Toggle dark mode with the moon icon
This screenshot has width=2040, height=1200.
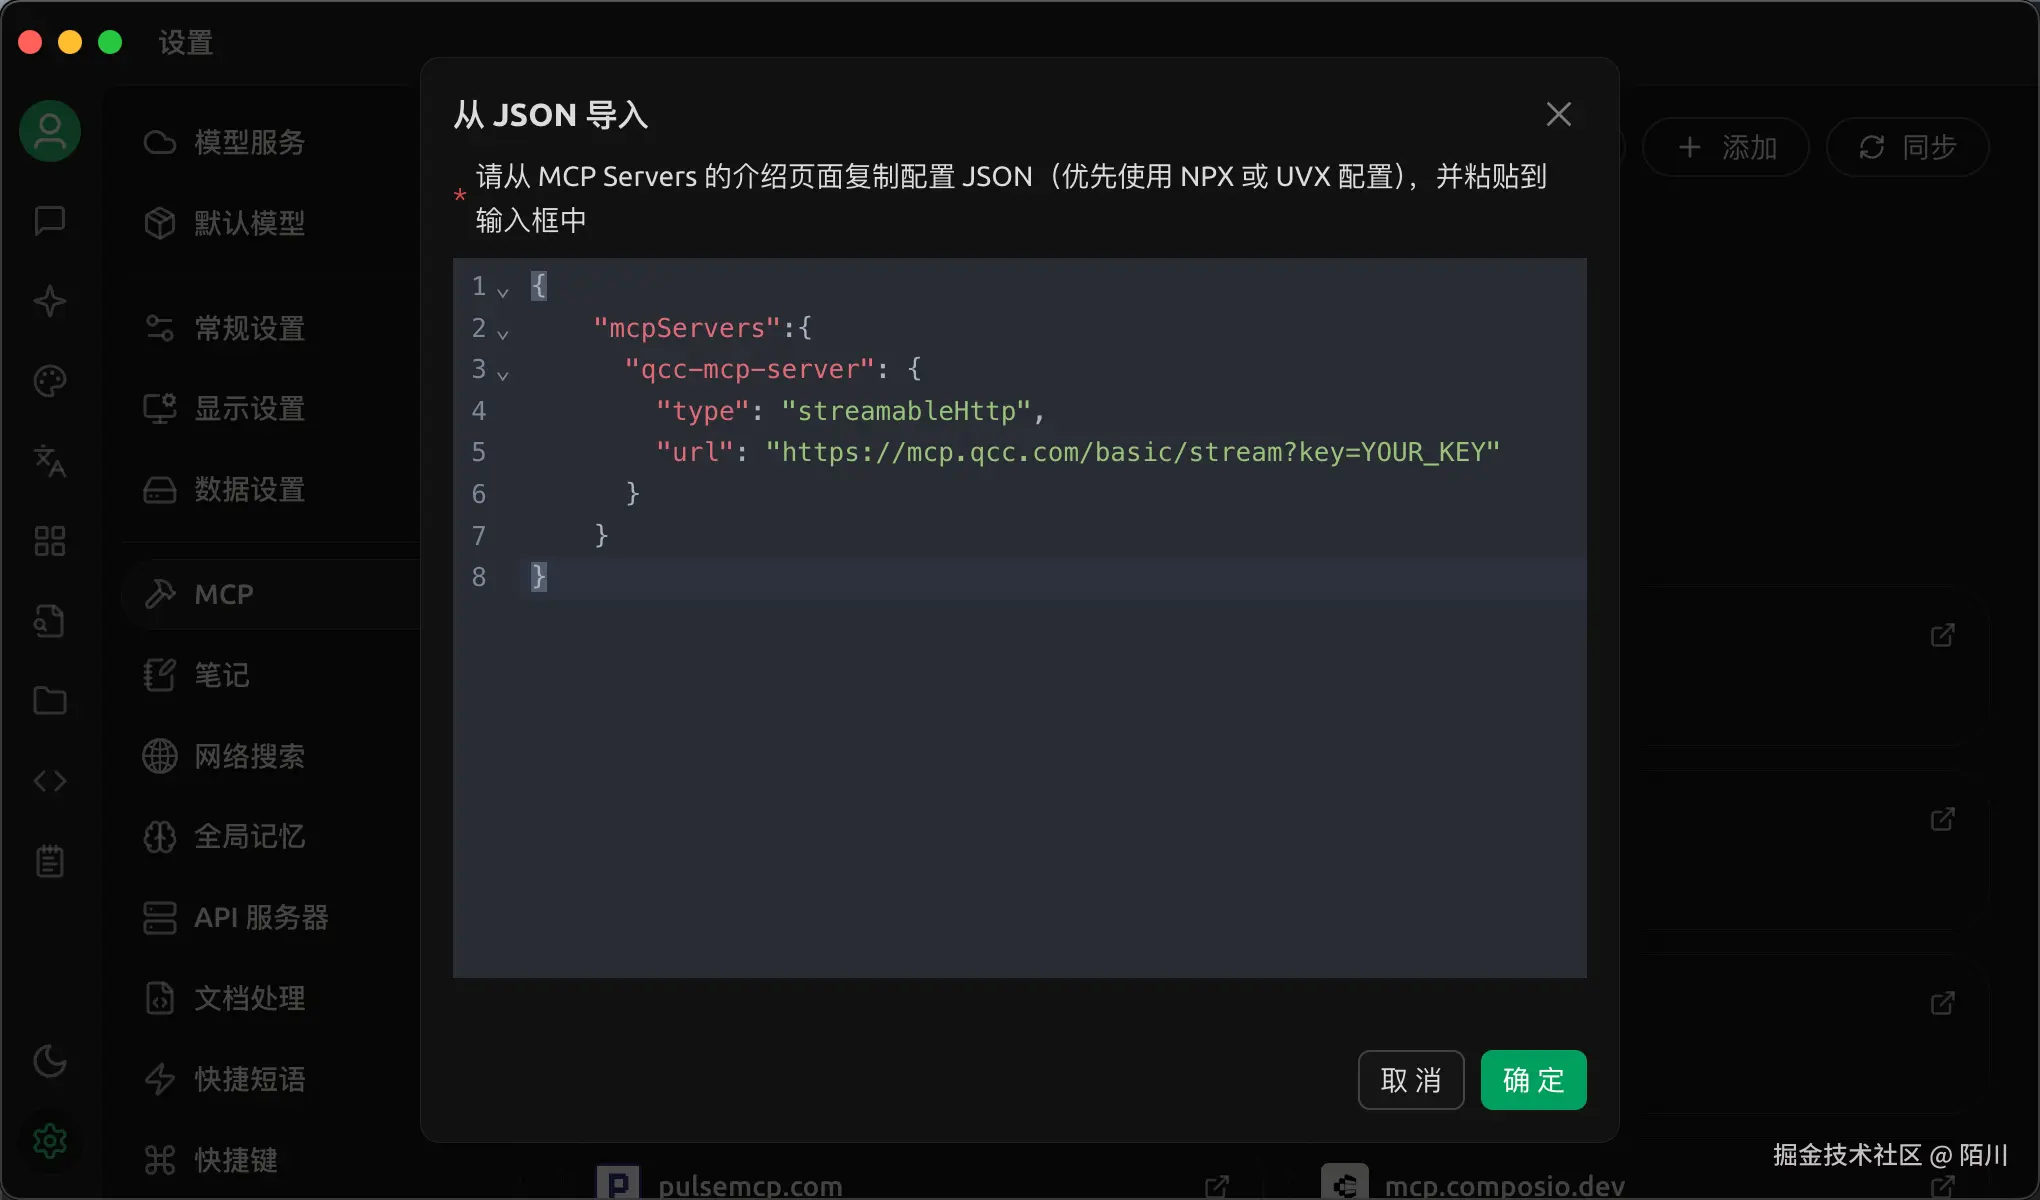(49, 1062)
